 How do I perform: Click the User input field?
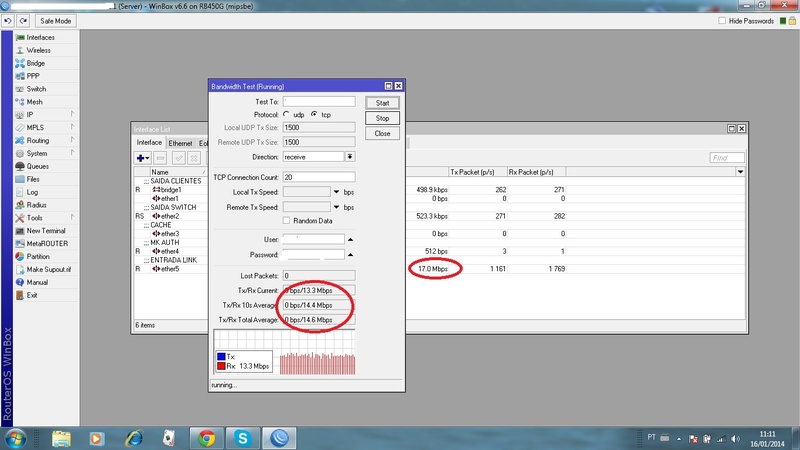pyautogui.click(x=313, y=239)
